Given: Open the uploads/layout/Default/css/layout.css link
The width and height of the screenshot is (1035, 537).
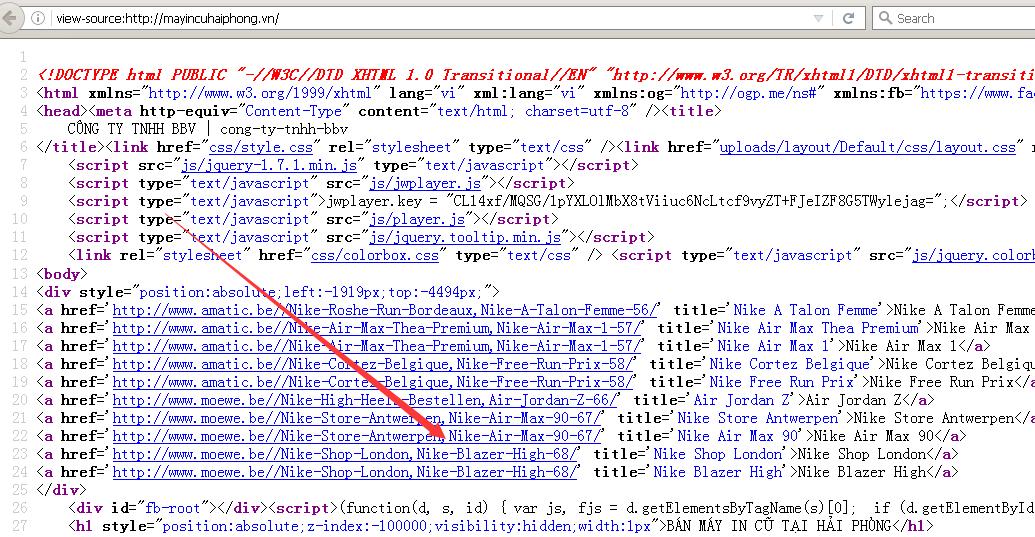Looking at the screenshot, I should tap(867, 147).
